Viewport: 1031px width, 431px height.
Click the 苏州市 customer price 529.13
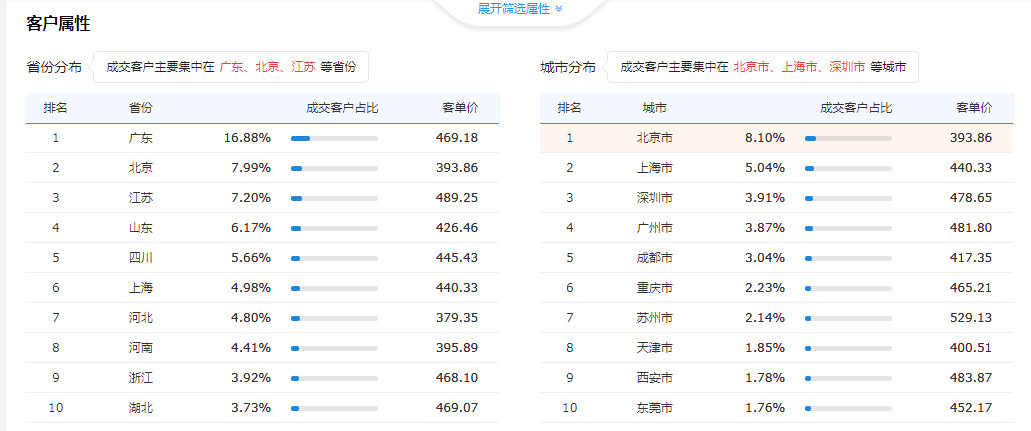(971, 318)
